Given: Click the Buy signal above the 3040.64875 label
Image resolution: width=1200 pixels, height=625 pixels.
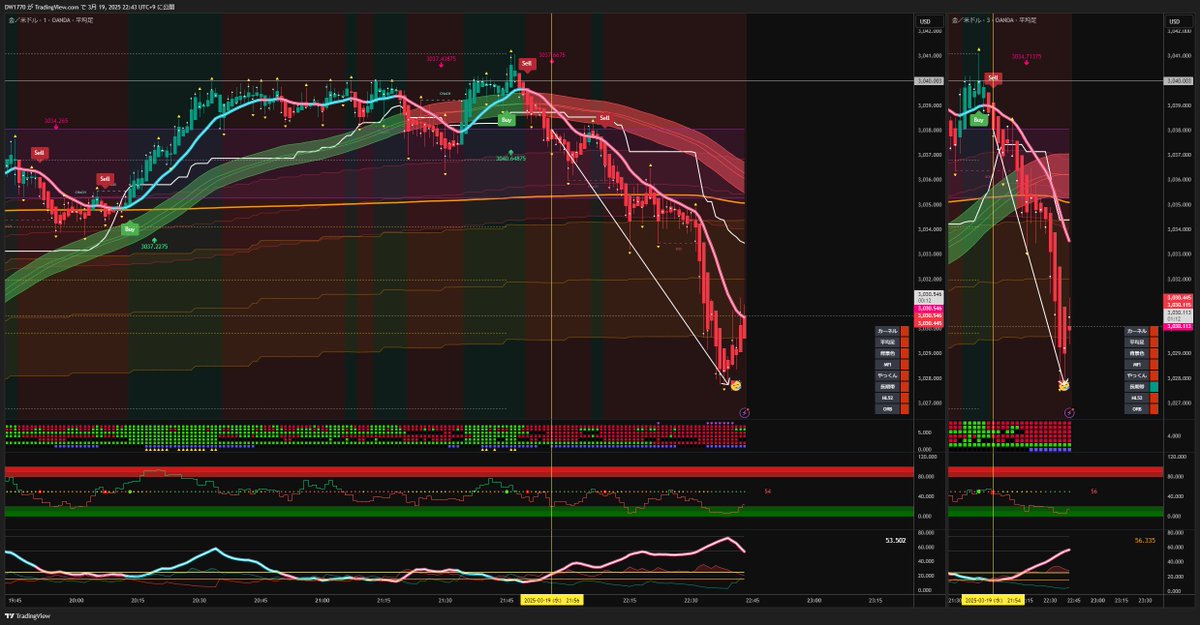Looking at the screenshot, I should (508, 119).
